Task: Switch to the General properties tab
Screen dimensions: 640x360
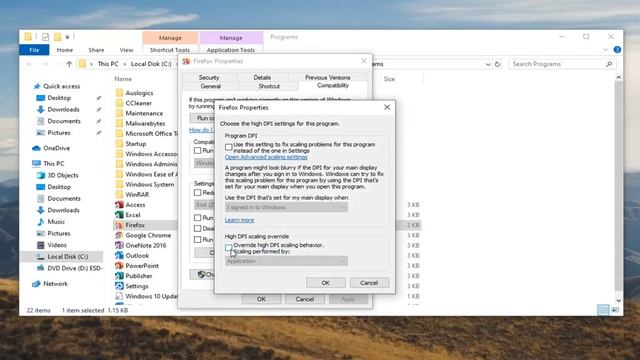Action: click(211, 87)
